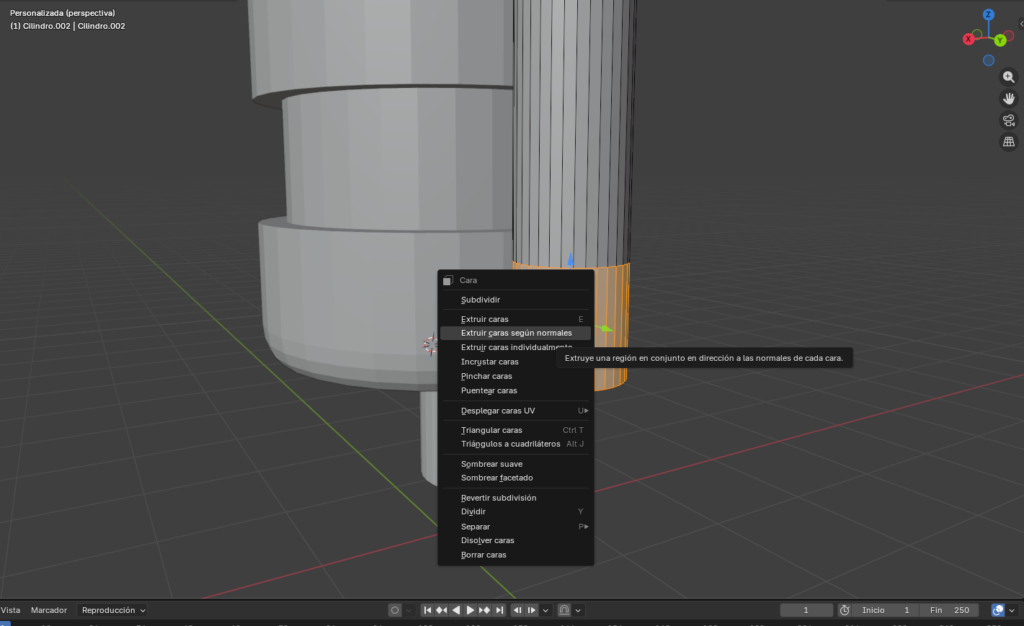Switch perspective with the orthographic projection icon
Screen dimensions: 1024x626
(x=1008, y=142)
